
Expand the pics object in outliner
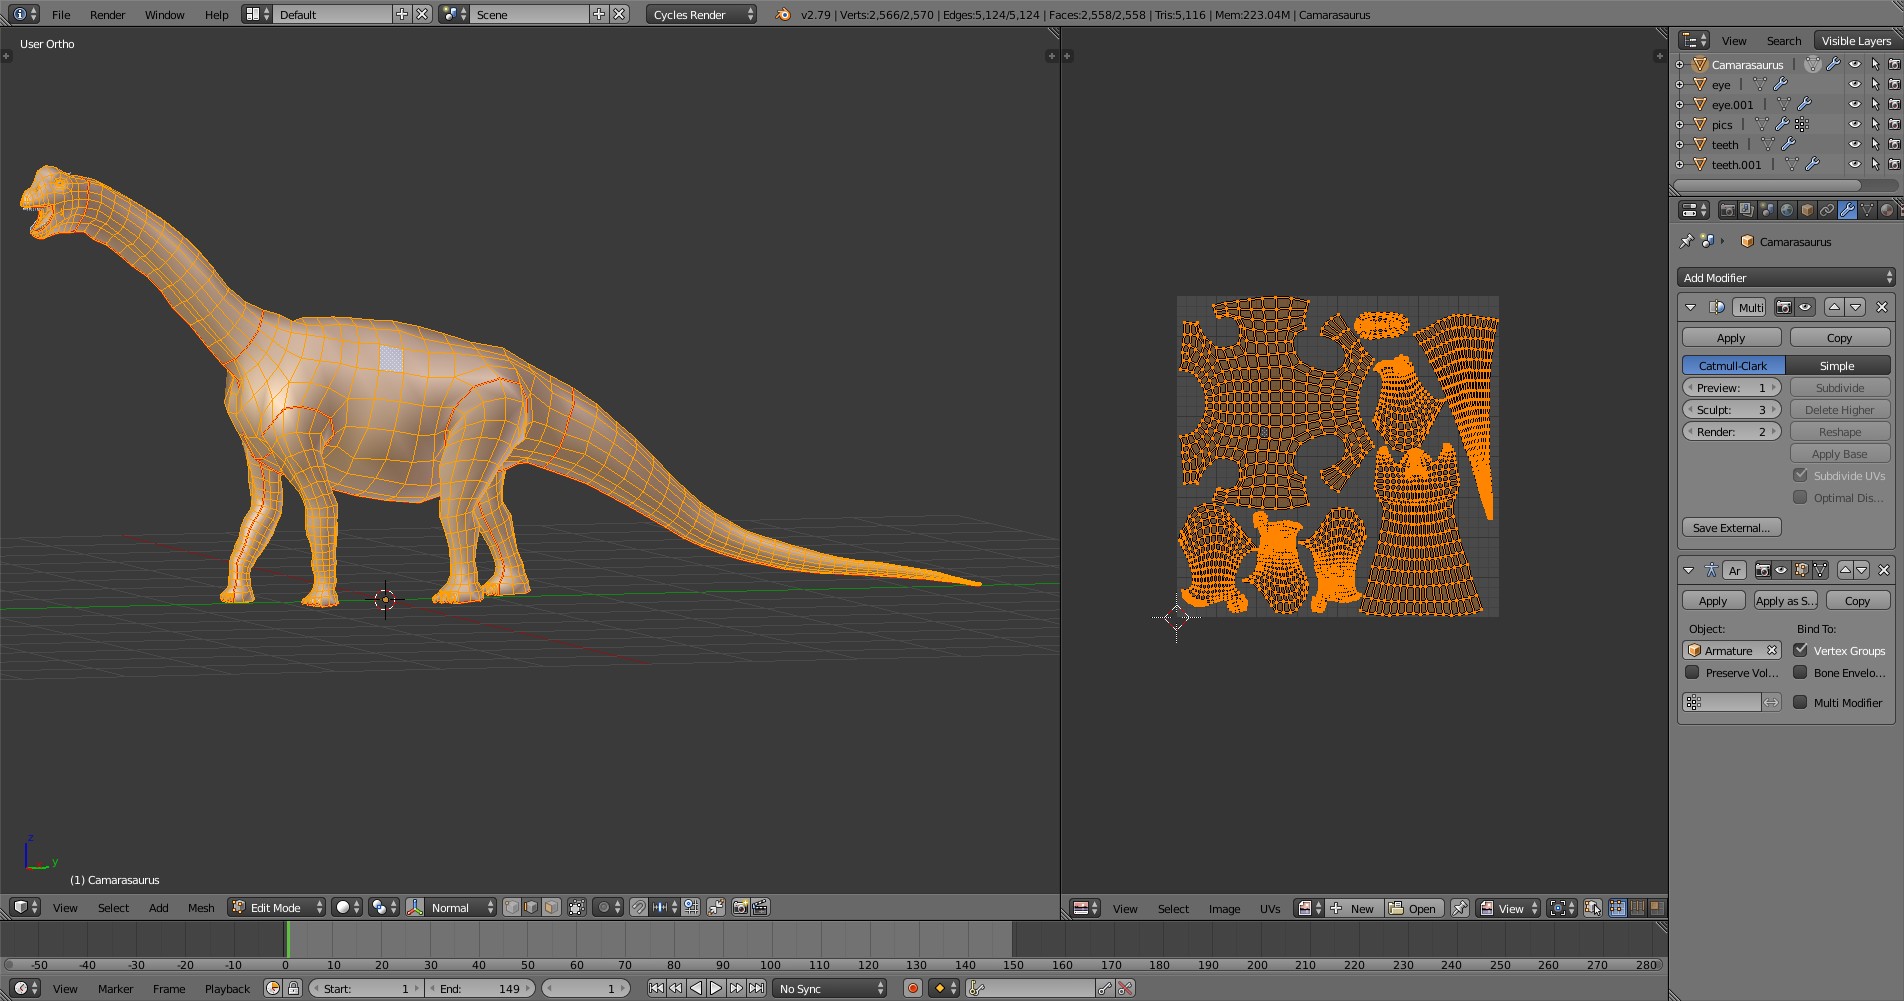[x=1680, y=125]
